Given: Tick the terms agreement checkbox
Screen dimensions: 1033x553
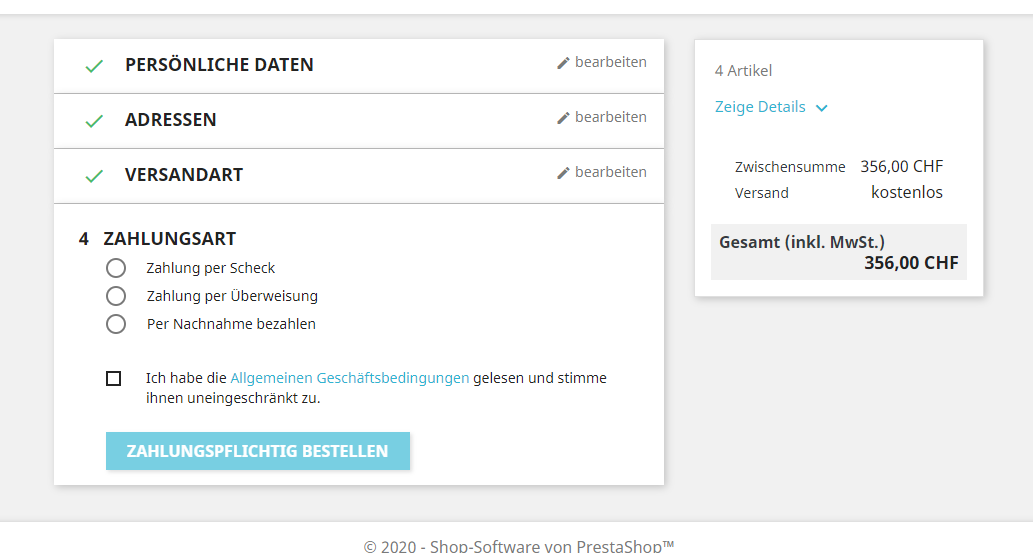Looking at the screenshot, I should [113, 378].
